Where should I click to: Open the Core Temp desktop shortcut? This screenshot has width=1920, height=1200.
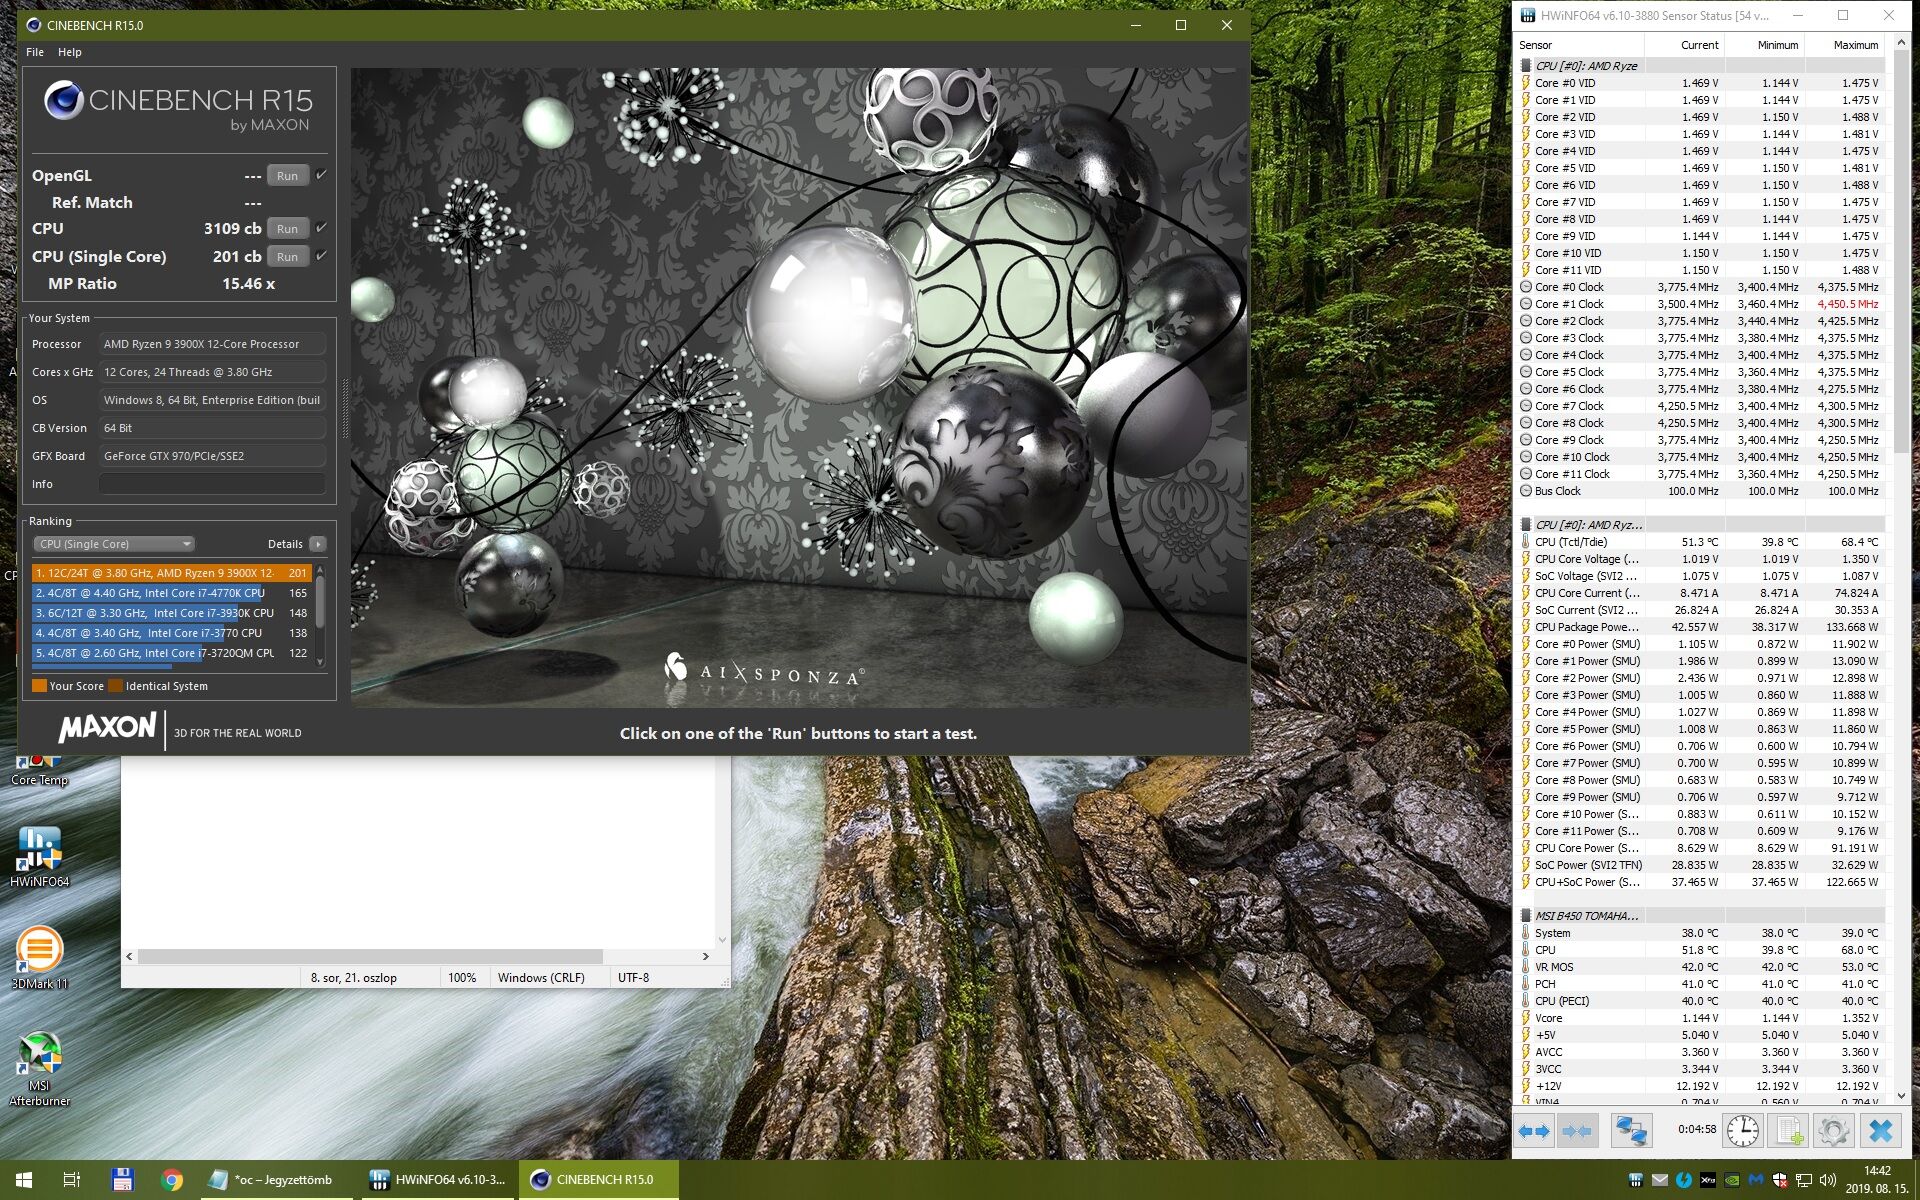(x=39, y=771)
